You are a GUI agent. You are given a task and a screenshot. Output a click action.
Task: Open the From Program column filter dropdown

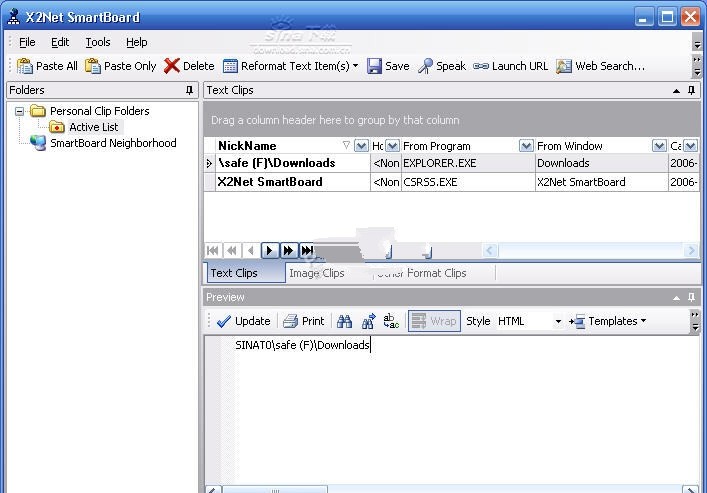526,146
